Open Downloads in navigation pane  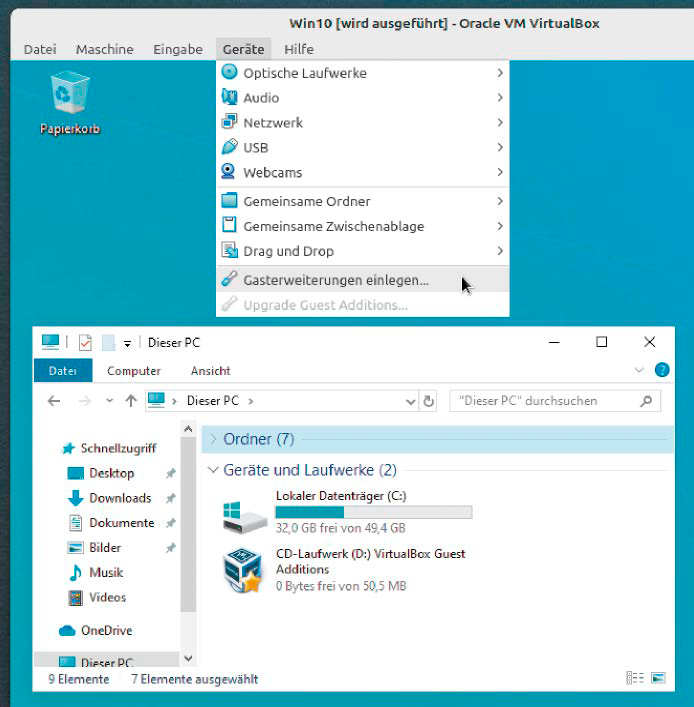[x=120, y=498]
